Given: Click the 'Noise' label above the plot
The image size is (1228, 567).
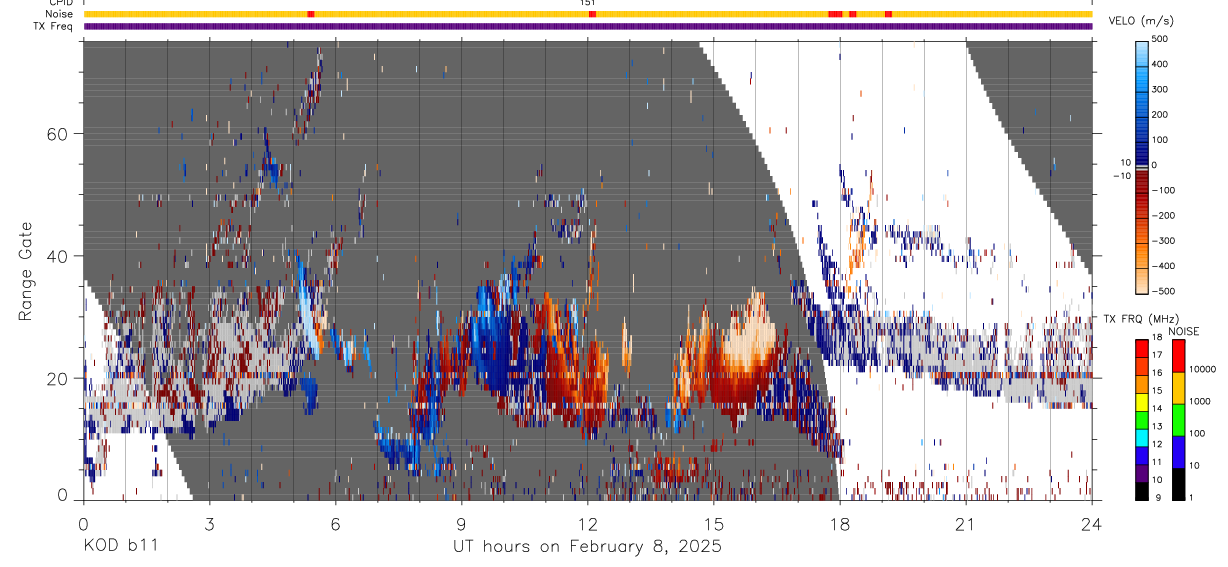Looking at the screenshot, I should click(x=59, y=14).
